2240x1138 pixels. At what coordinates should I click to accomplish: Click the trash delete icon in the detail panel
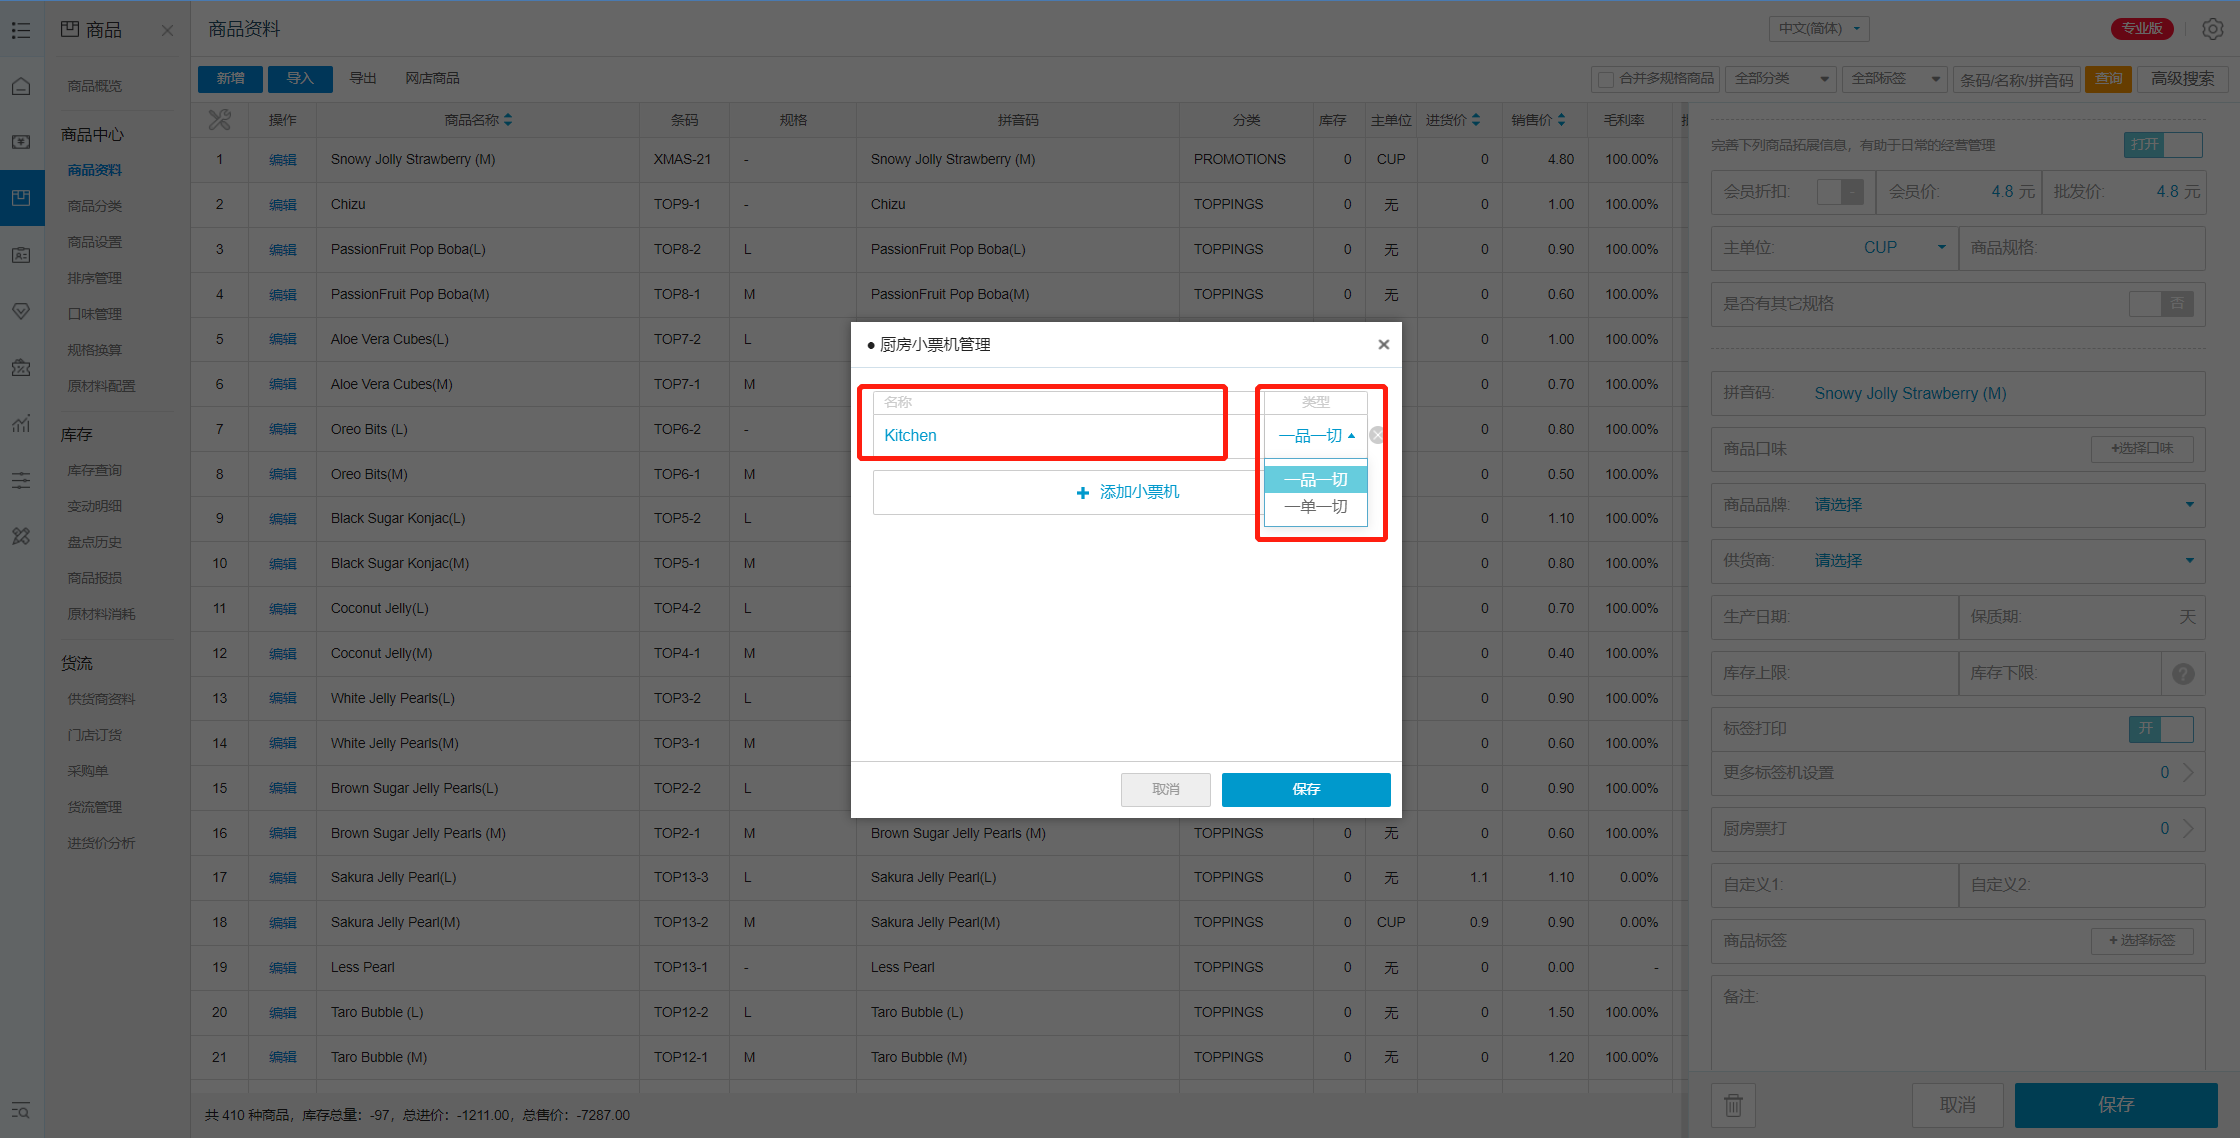(x=1733, y=1105)
